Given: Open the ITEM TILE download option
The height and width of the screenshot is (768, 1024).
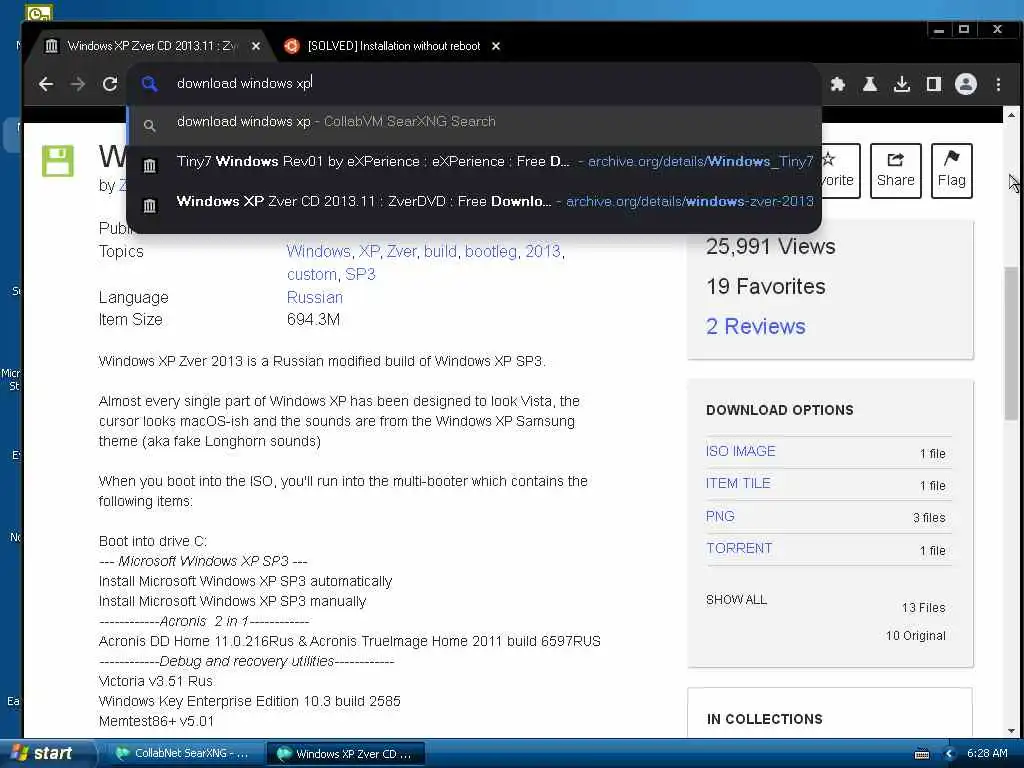Looking at the screenshot, I should [x=738, y=483].
